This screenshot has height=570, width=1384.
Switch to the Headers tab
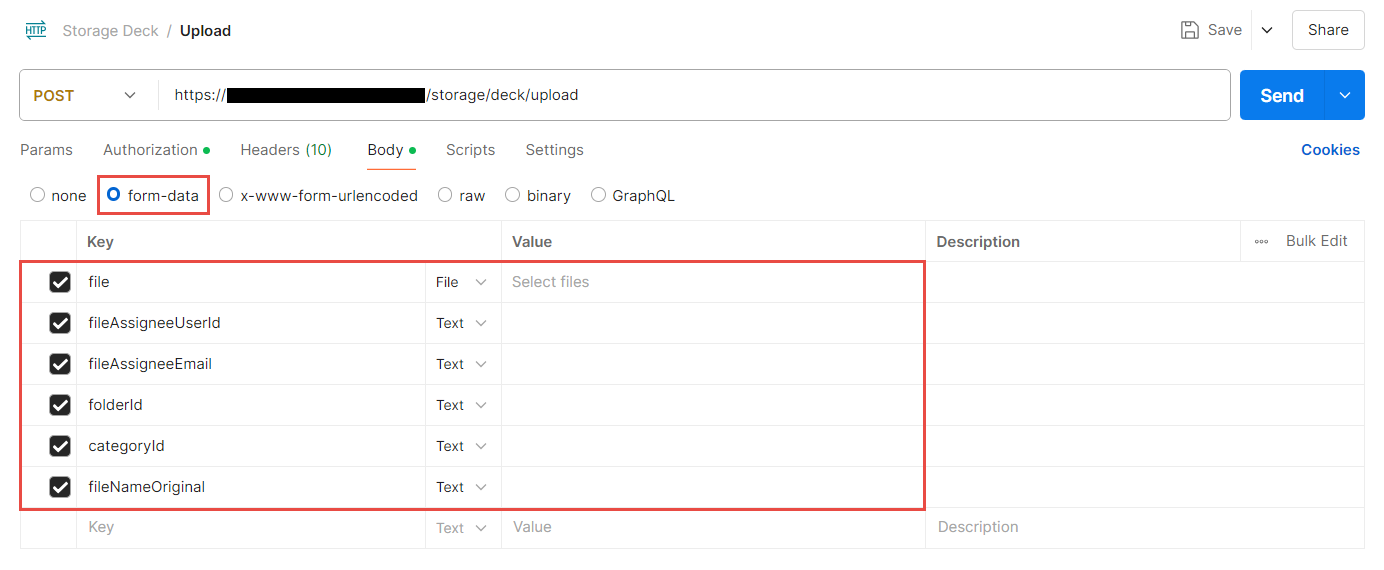[x=285, y=150]
